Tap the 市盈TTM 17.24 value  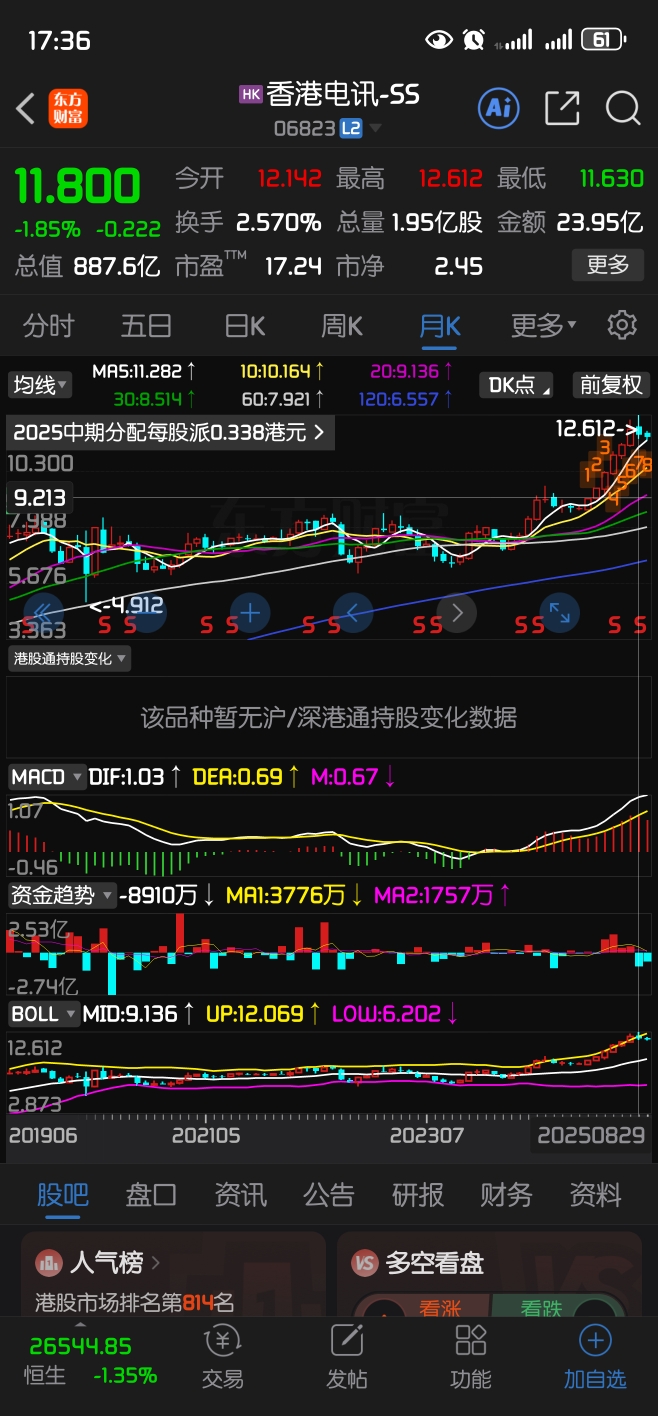[x=294, y=266]
